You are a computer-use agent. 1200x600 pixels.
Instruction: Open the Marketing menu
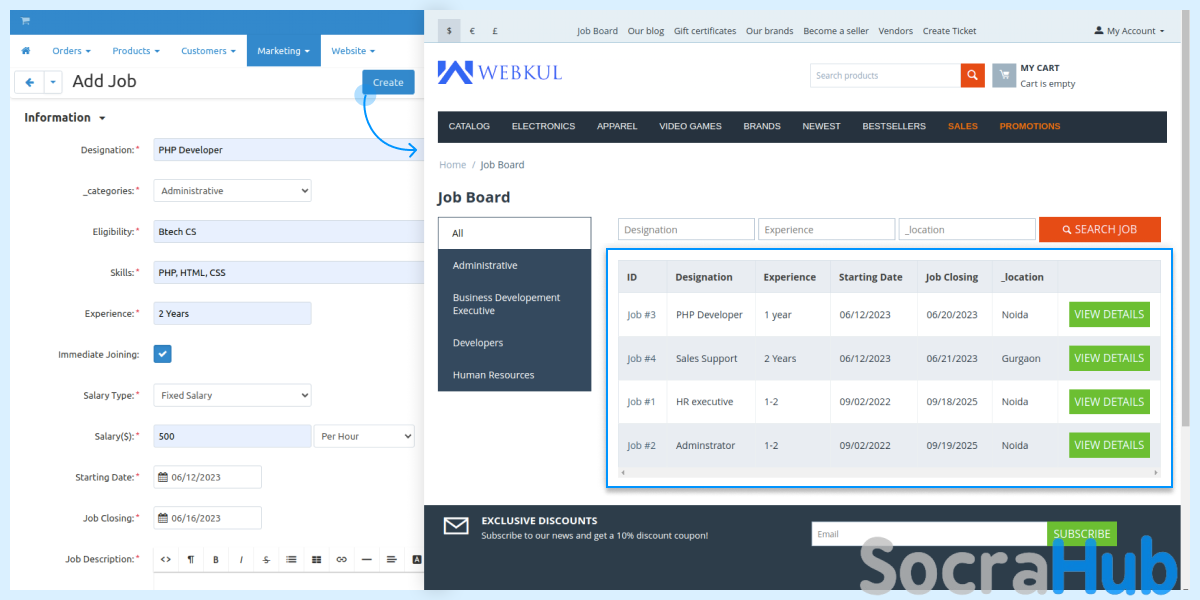283,51
